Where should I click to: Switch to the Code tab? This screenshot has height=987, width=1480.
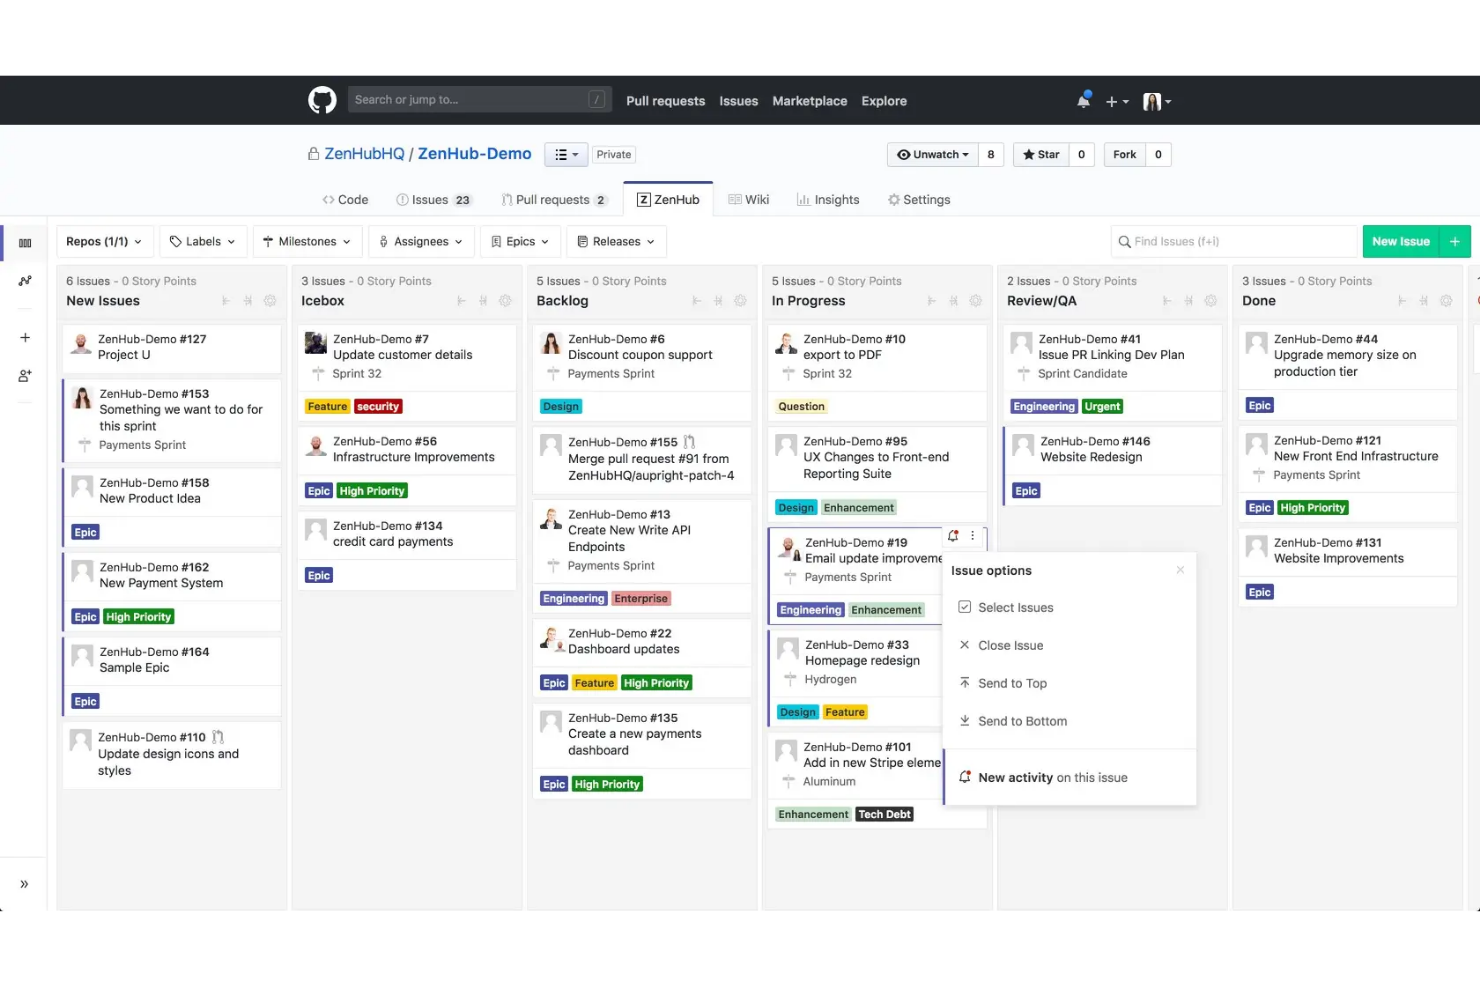tap(345, 200)
